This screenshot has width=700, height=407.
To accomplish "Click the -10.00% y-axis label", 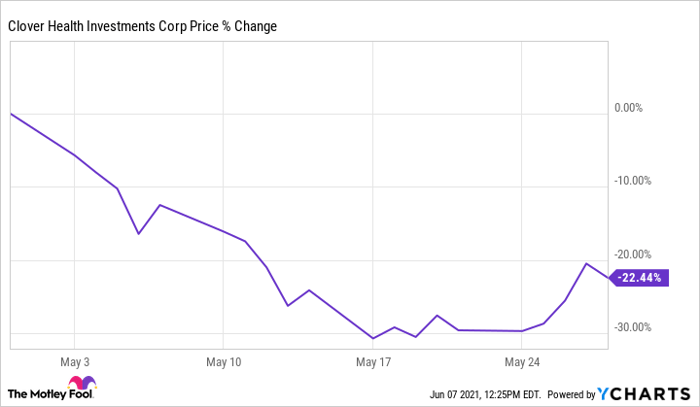I will click(636, 181).
